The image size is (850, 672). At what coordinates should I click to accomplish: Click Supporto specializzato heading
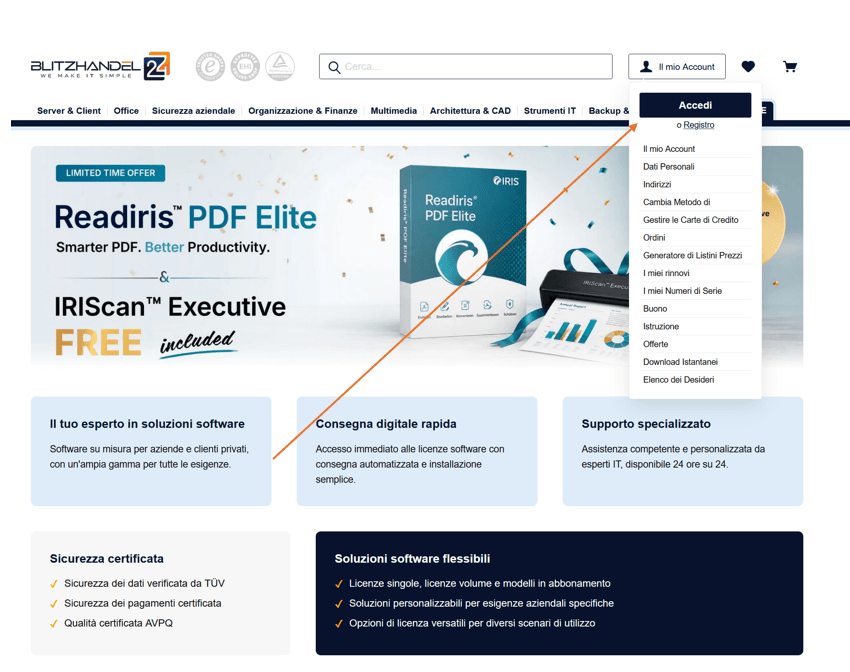[646, 424]
